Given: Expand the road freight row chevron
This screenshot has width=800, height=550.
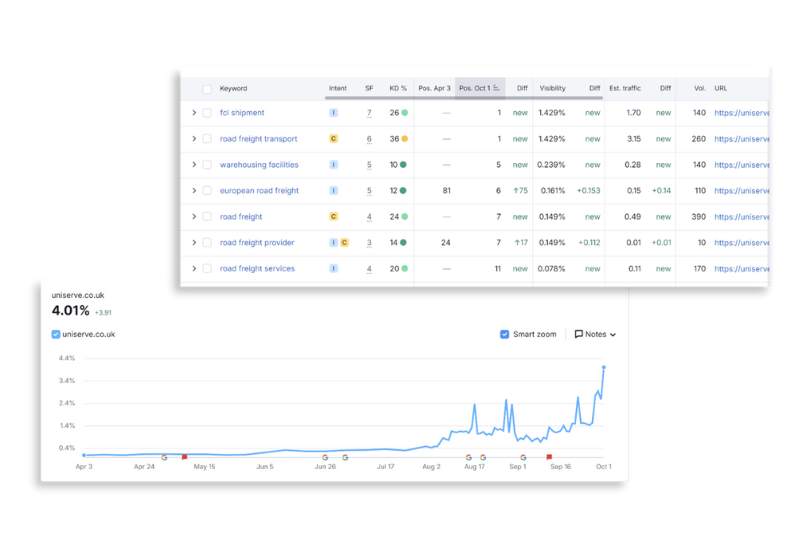Looking at the screenshot, I should click(194, 217).
